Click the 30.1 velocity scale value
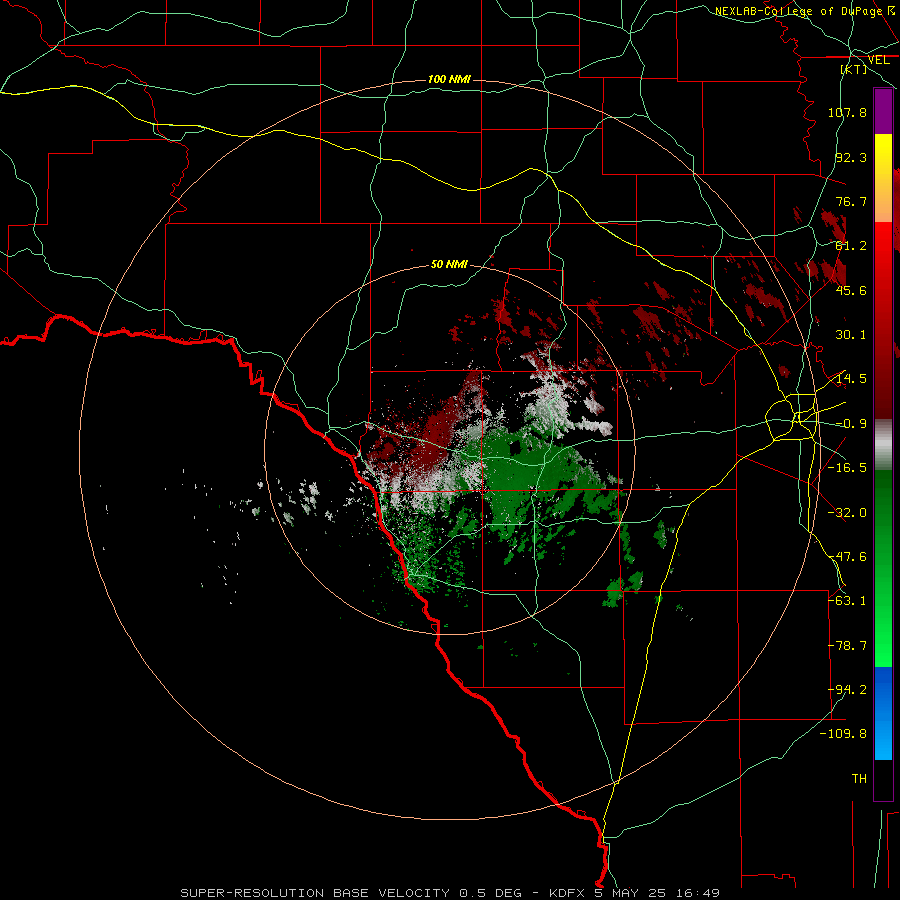Screen dimensions: 900x900 pyautogui.click(x=851, y=335)
